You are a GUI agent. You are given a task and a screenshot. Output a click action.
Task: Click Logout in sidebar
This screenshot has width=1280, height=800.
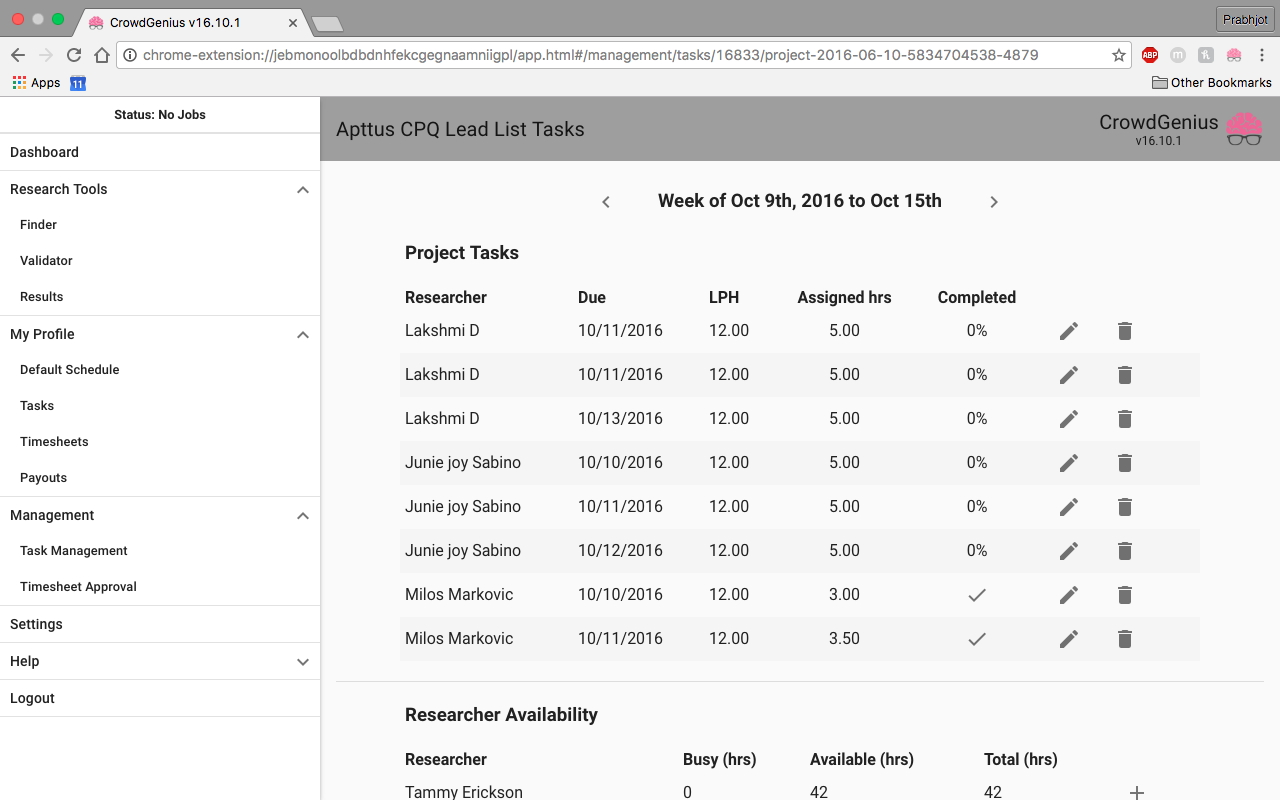160,698
